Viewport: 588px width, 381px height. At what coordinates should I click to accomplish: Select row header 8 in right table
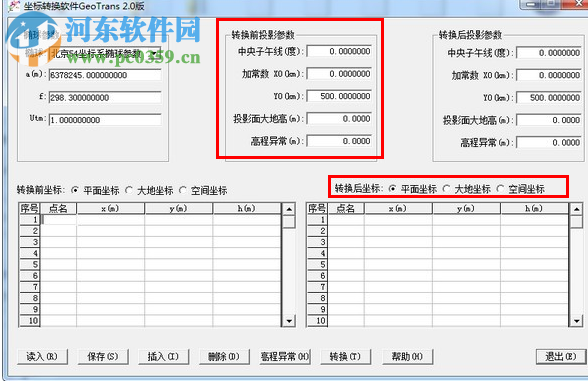click(x=317, y=298)
